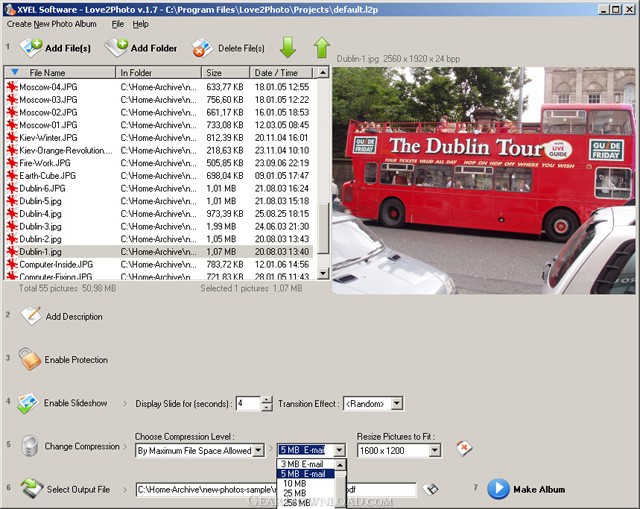Image resolution: width=640 pixels, height=509 pixels.
Task: Move selected file down with green arrow
Action: coord(288,47)
